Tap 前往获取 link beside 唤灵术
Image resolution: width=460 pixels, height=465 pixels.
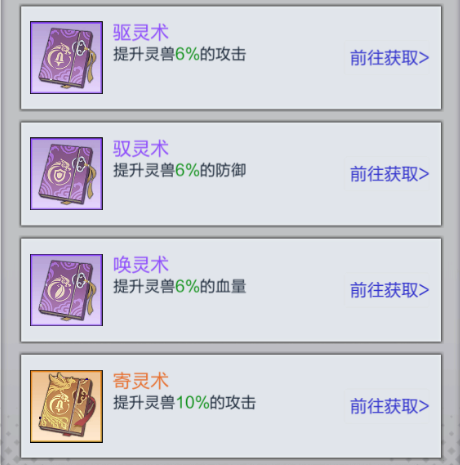(x=389, y=290)
